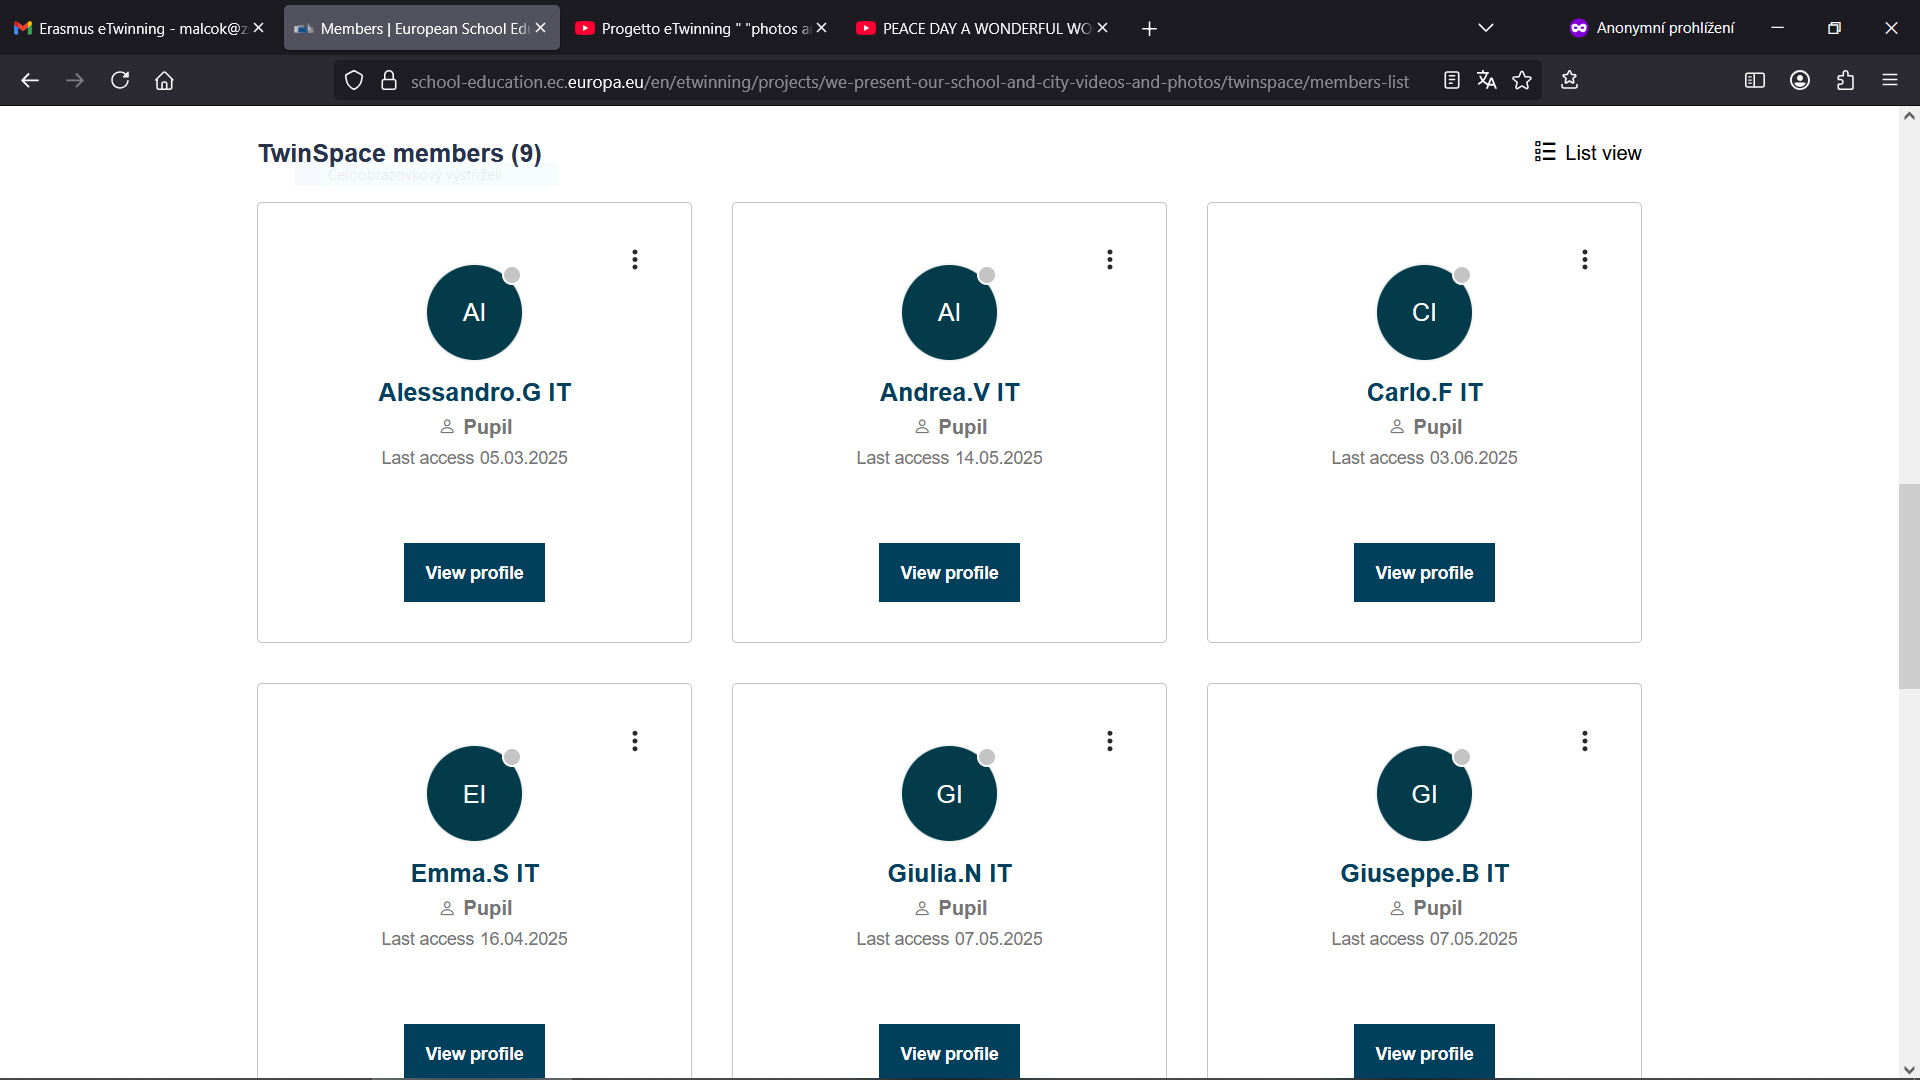Open Giulia.N IT name link

pyautogui.click(x=949, y=873)
